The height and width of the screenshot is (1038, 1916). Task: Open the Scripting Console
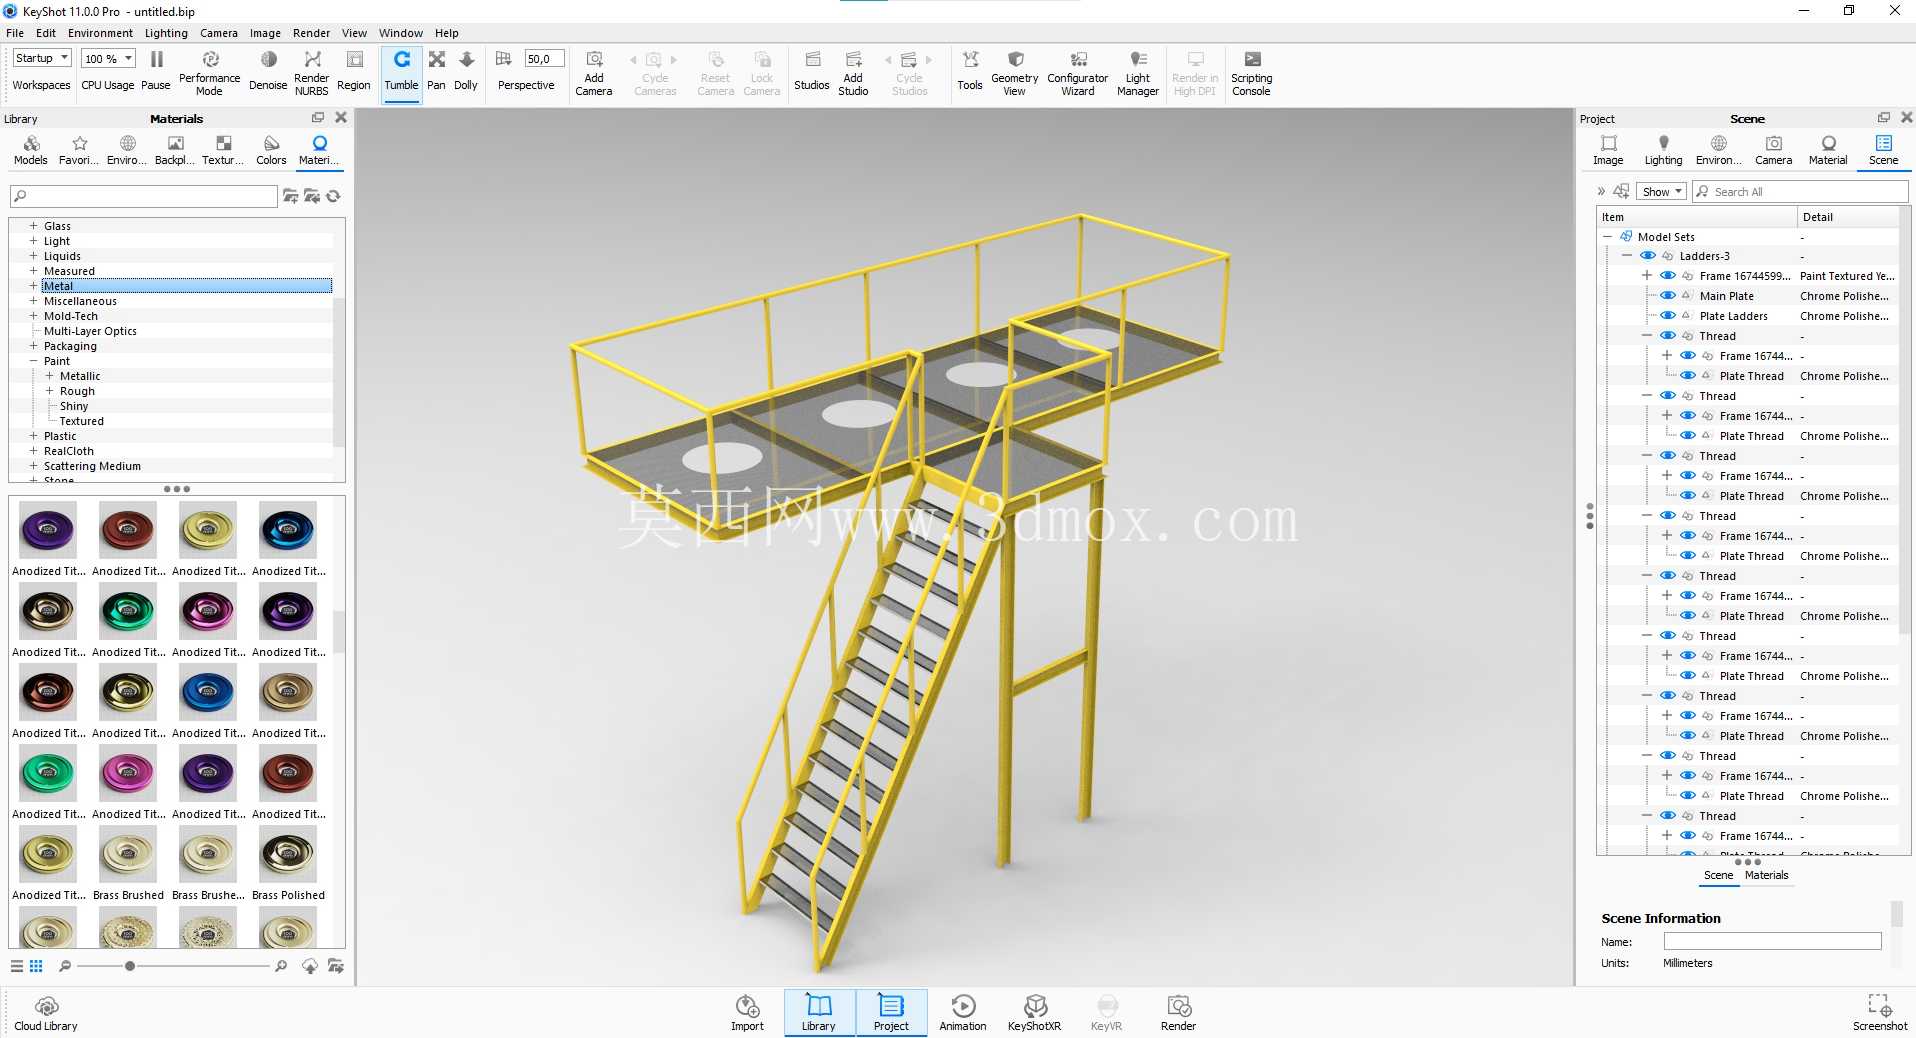coord(1252,71)
